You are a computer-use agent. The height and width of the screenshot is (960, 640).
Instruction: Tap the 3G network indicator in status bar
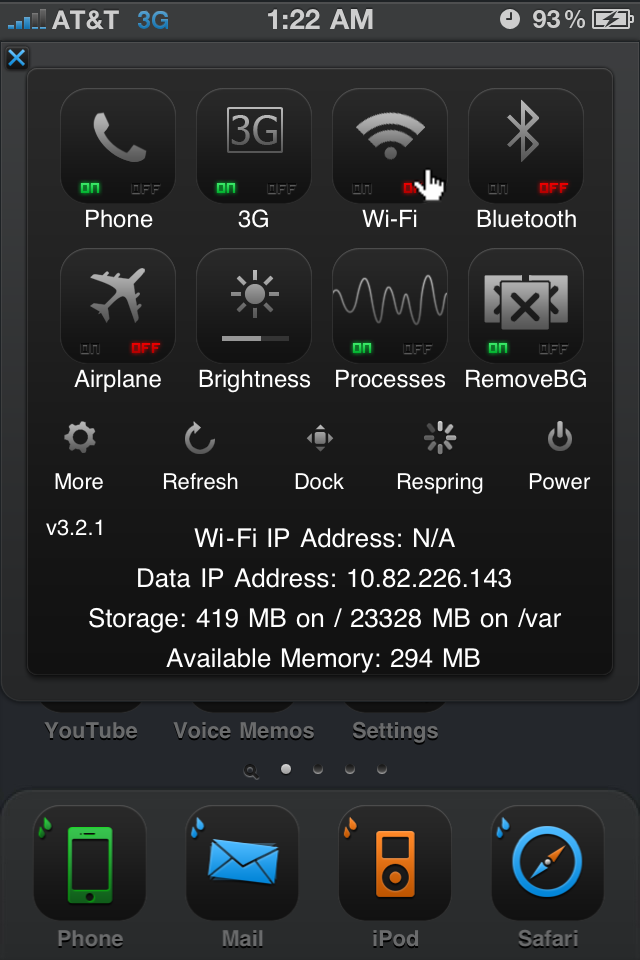point(153,20)
